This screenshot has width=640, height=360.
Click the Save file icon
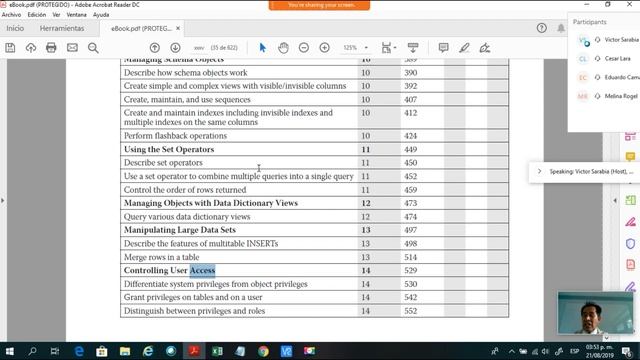pos(10,48)
